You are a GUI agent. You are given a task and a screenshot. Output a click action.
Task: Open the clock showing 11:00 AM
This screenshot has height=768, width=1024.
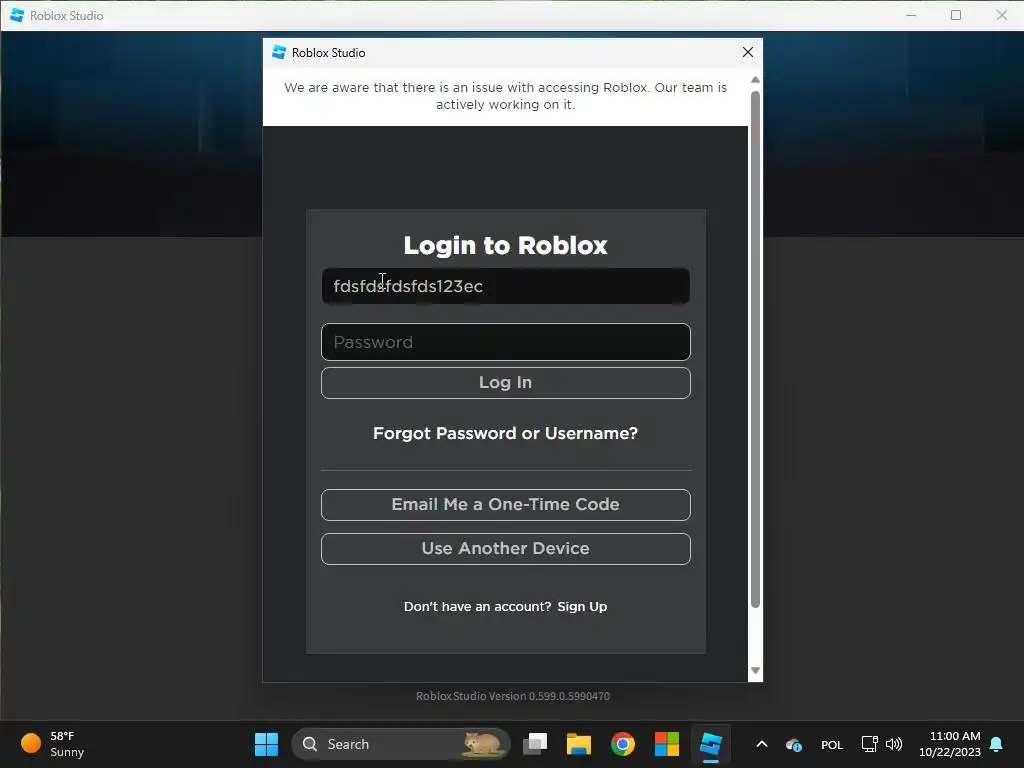point(950,744)
